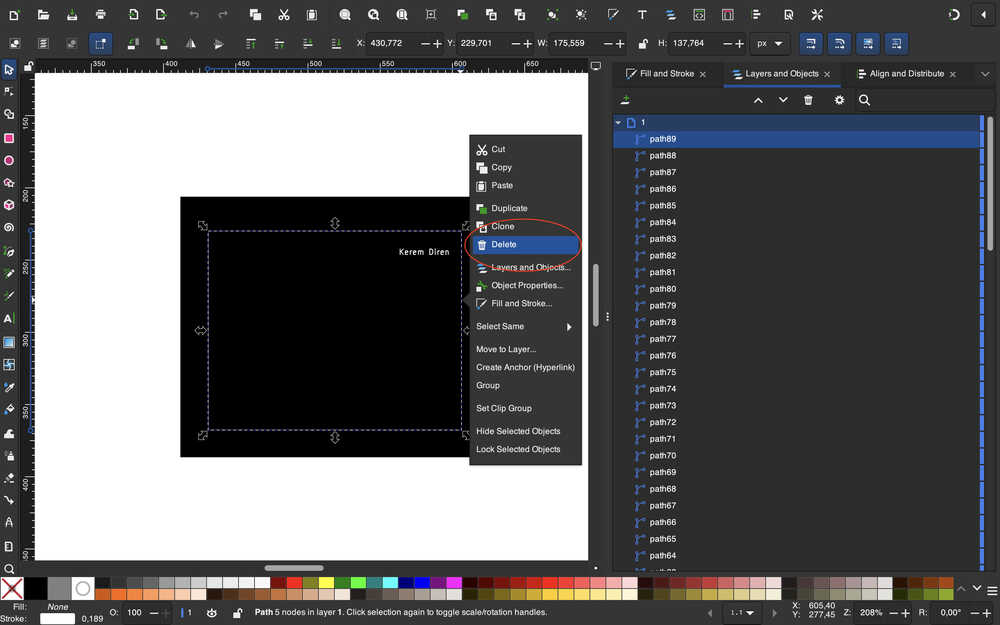
Task: Lower selection to bottom
Action: point(336,43)
